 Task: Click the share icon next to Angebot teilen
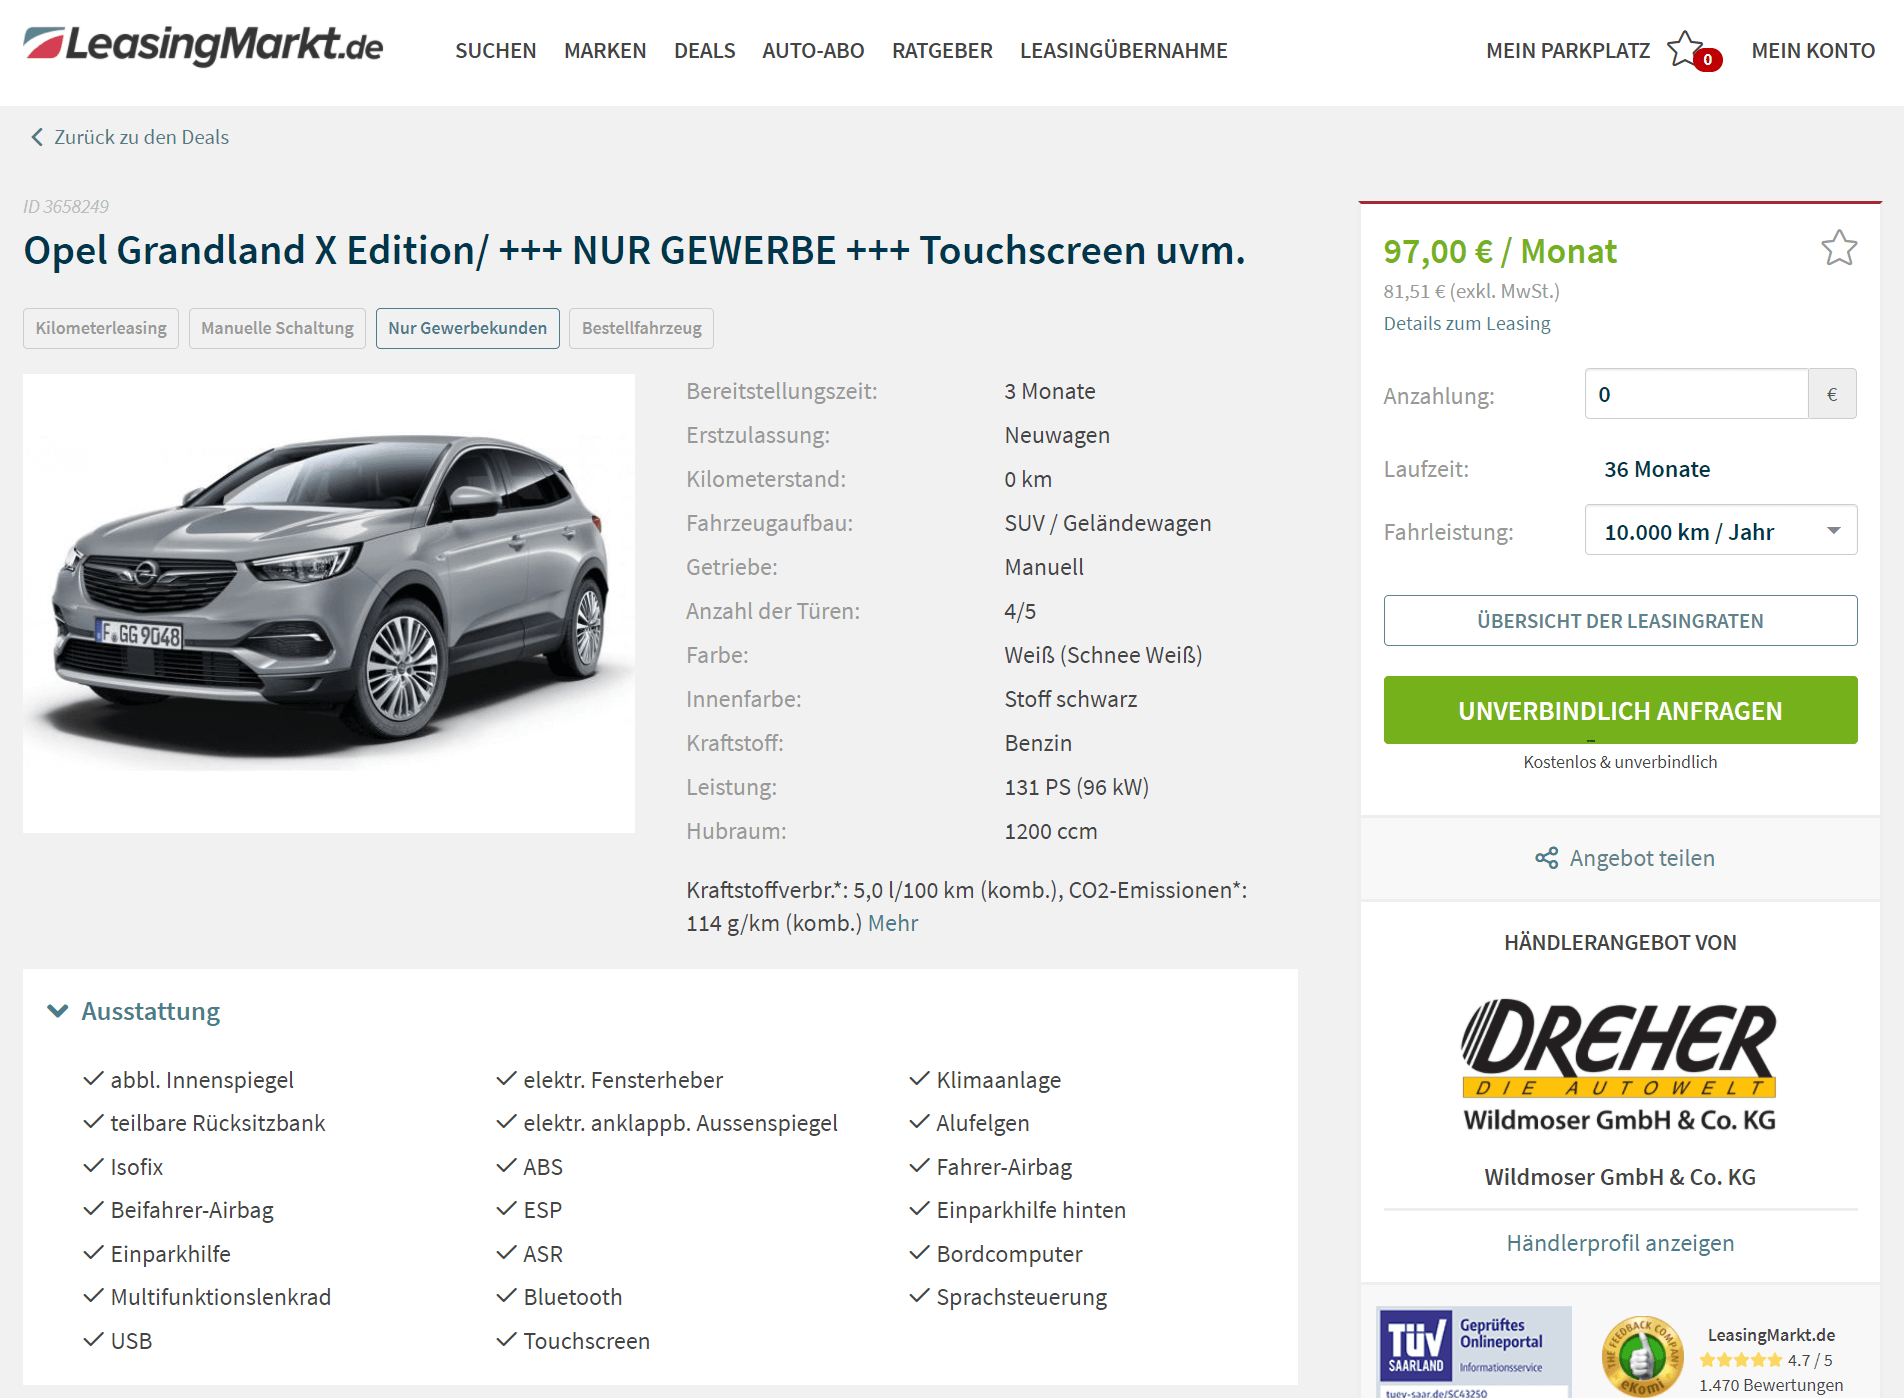pos(1546,858)
